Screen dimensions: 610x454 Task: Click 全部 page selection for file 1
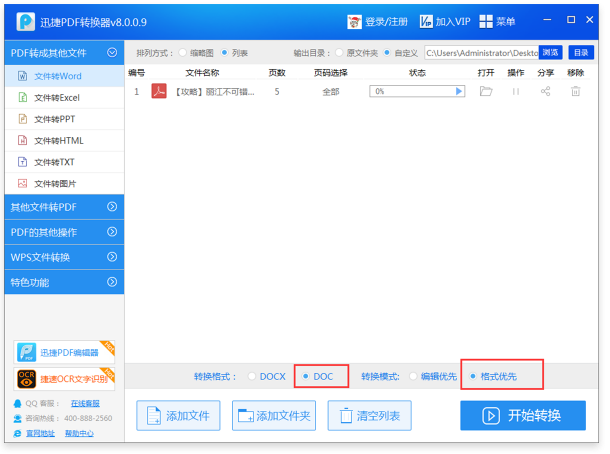(x=331, y=92)
